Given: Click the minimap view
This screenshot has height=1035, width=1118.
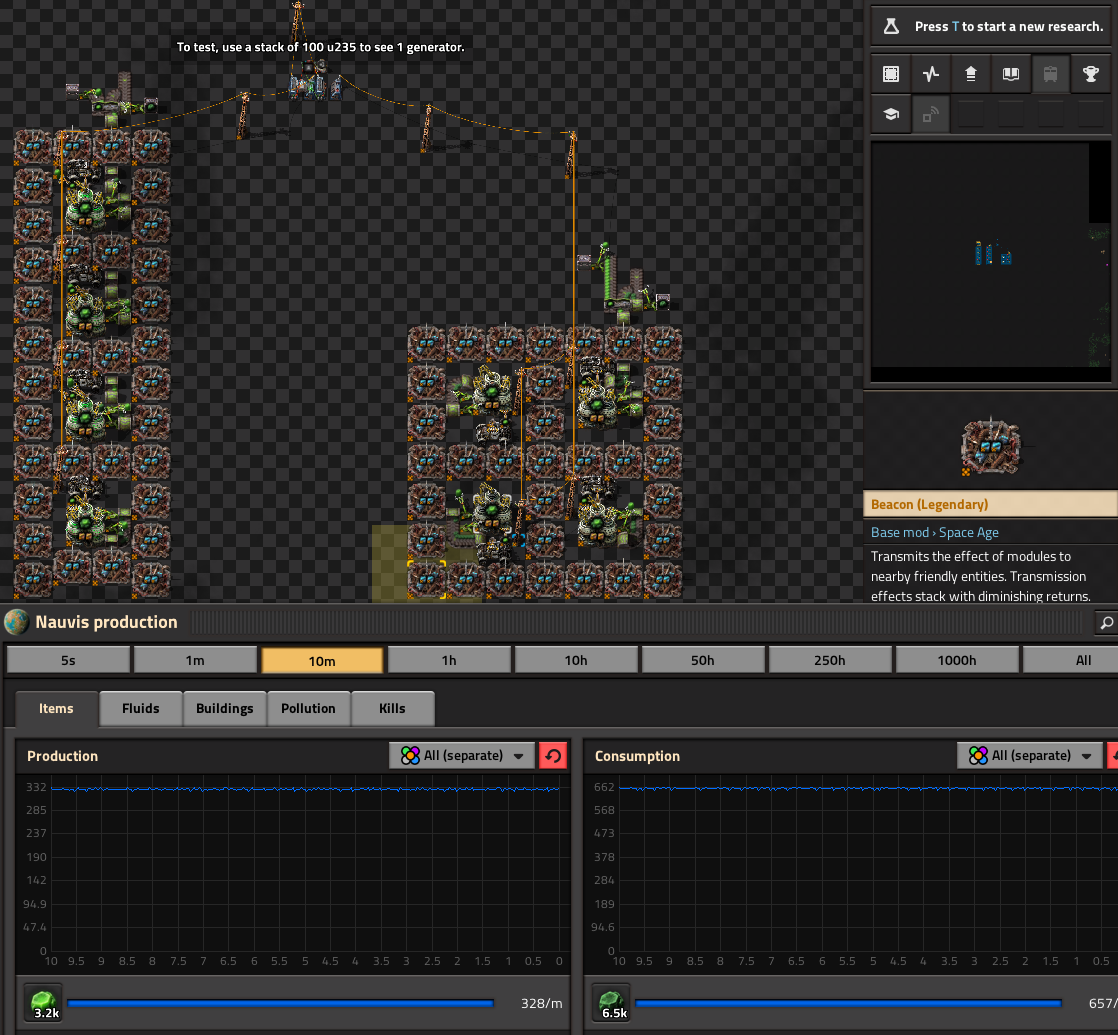Looking at the screenshot, I should tap(990, 260).
